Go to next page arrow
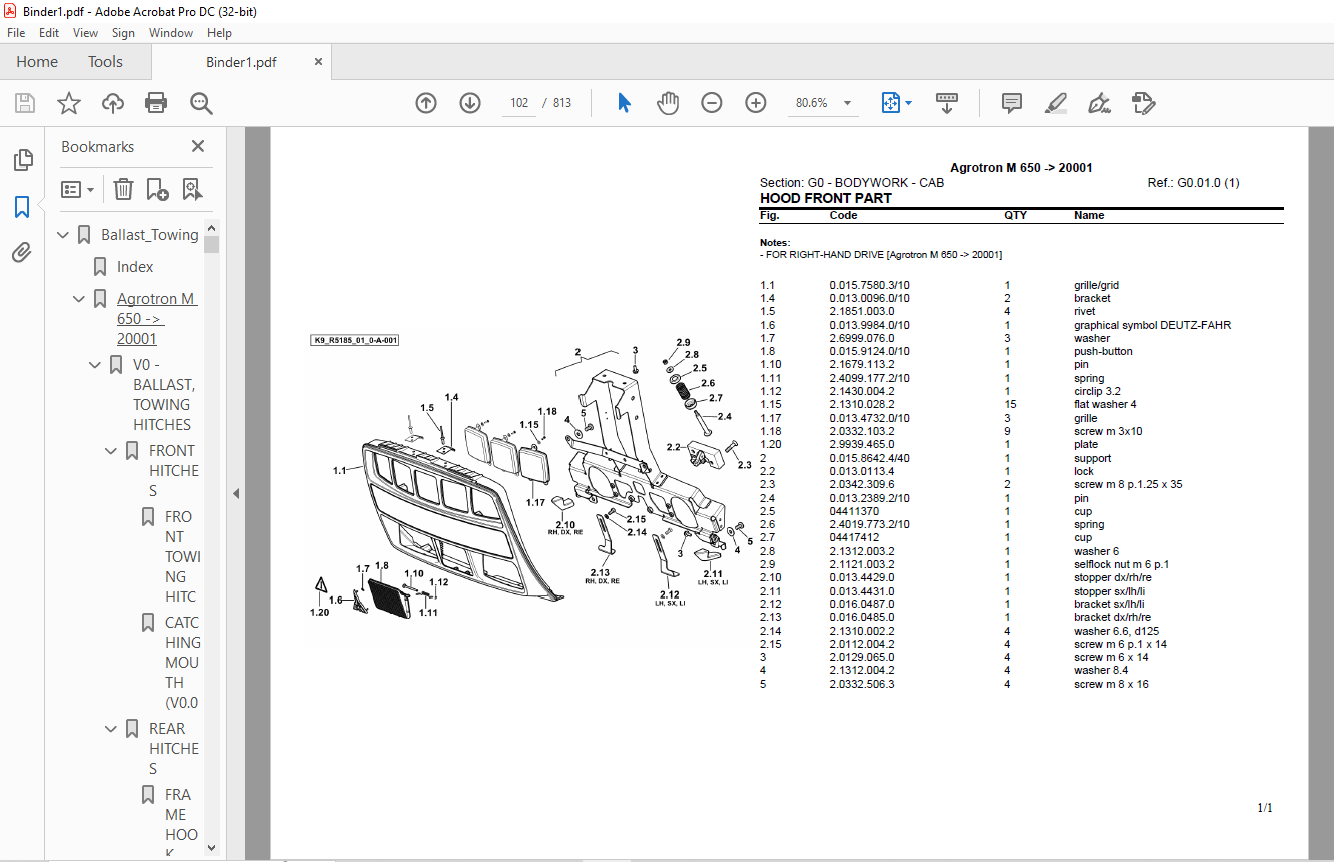The height and width of the screenshot is (862, 1334). click(470, 103)
